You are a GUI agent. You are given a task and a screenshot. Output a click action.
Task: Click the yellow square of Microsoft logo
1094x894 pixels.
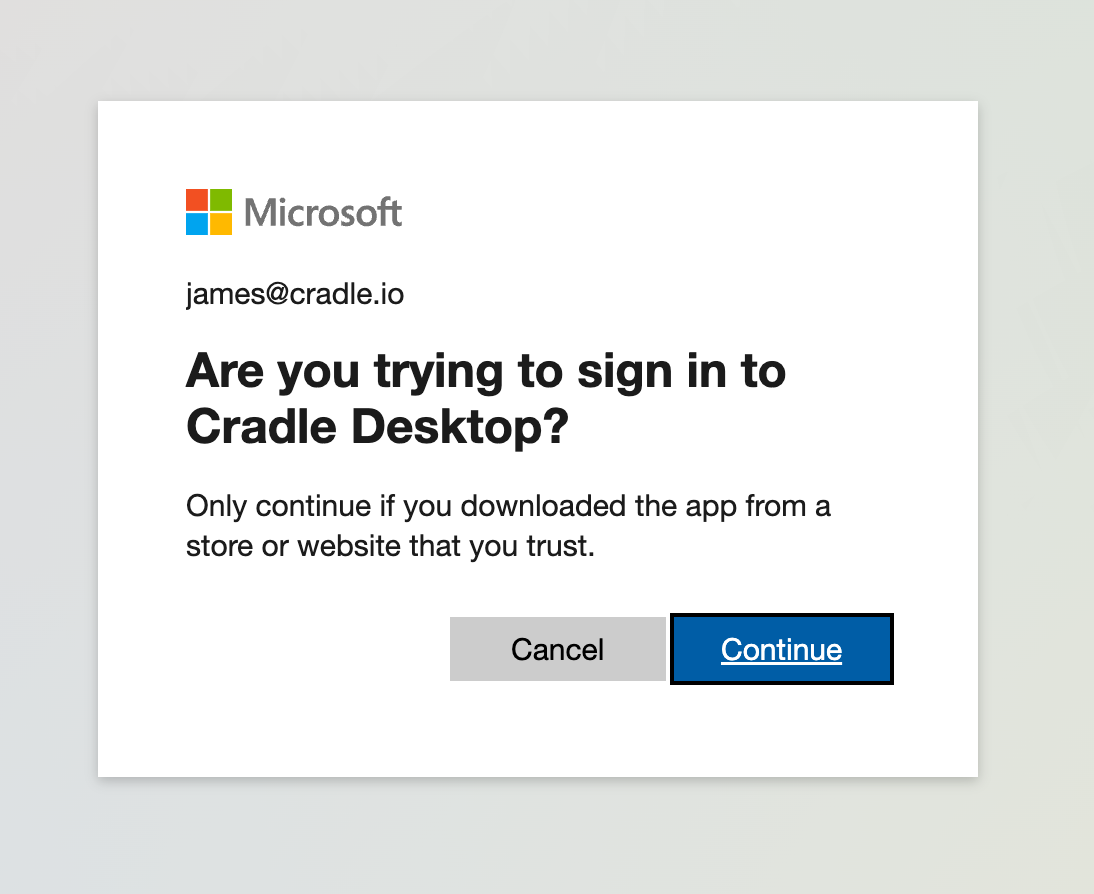(x=221, y=224)
